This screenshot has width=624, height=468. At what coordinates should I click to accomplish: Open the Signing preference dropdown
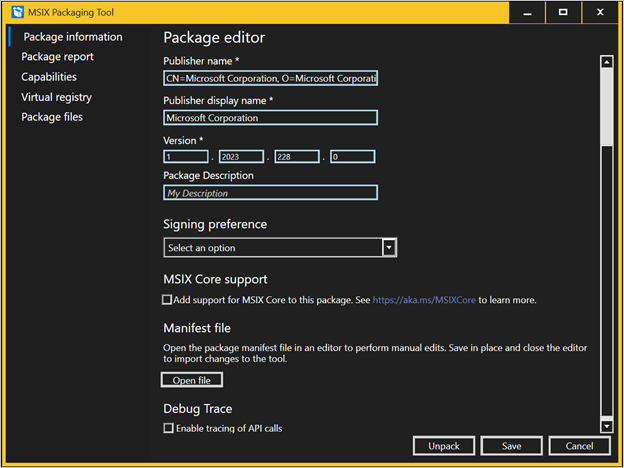click(280, 248)
